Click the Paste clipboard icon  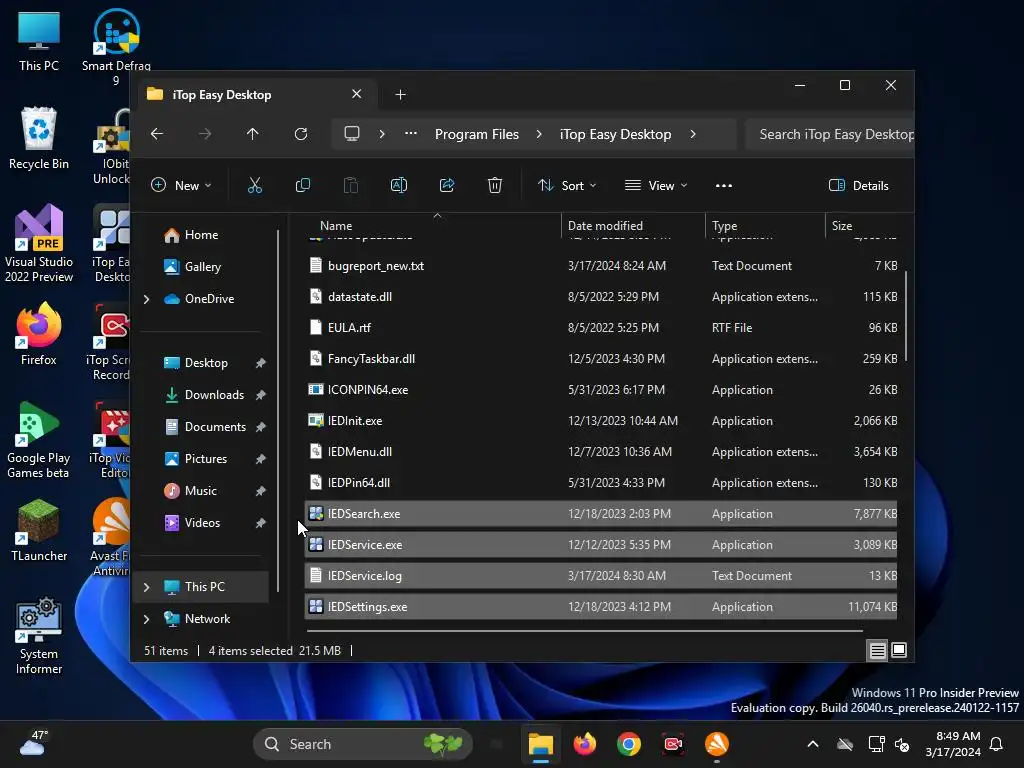[x=351, y=185]
